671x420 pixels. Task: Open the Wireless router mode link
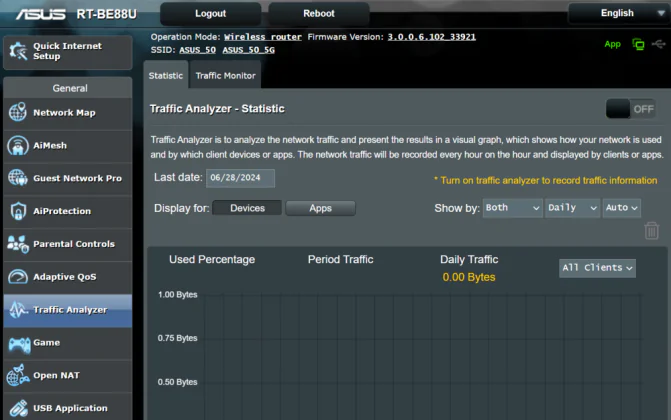point(263,37)
